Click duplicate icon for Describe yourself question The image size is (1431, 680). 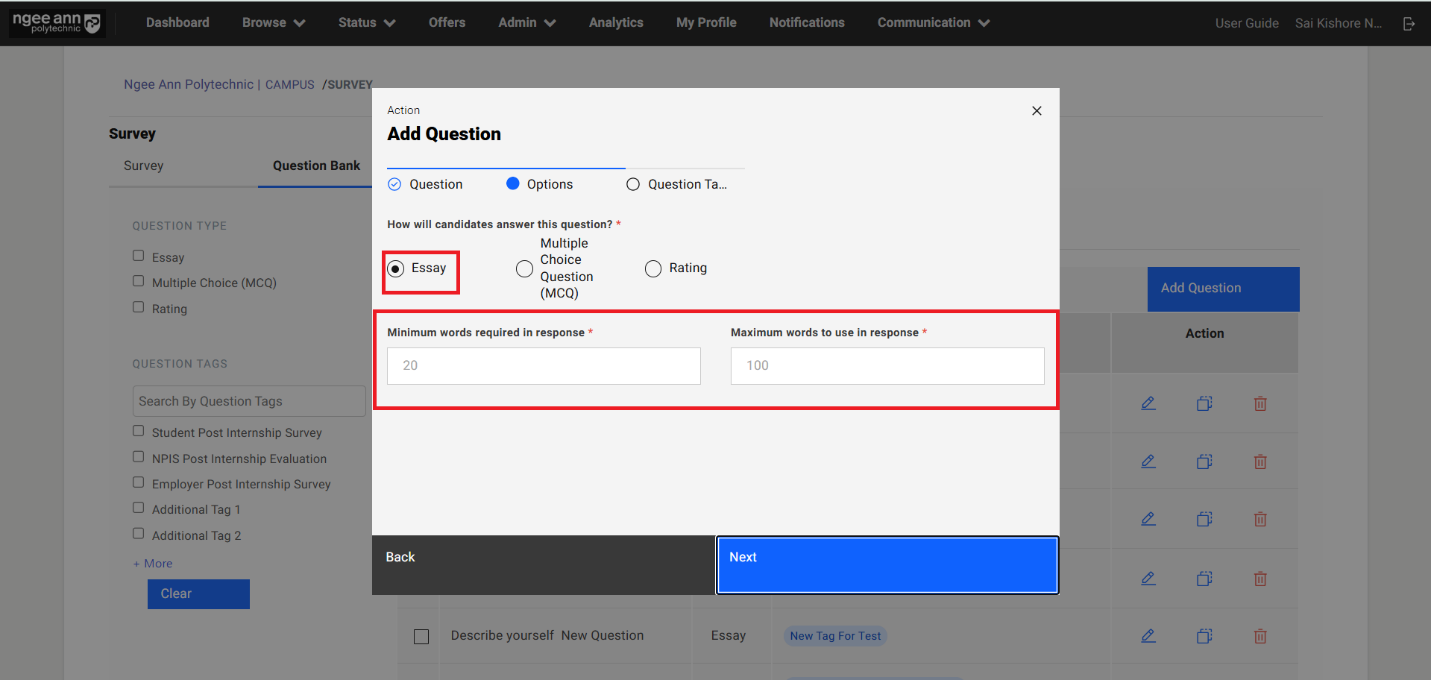pyautogui.click(x=1204, y=635)
